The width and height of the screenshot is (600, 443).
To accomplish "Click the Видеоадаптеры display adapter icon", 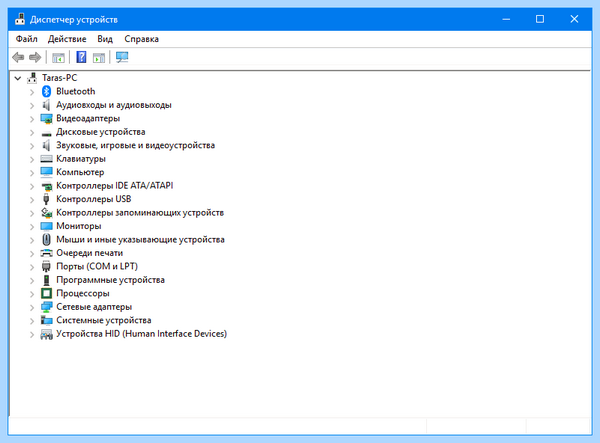I will (x=46, y=119).
